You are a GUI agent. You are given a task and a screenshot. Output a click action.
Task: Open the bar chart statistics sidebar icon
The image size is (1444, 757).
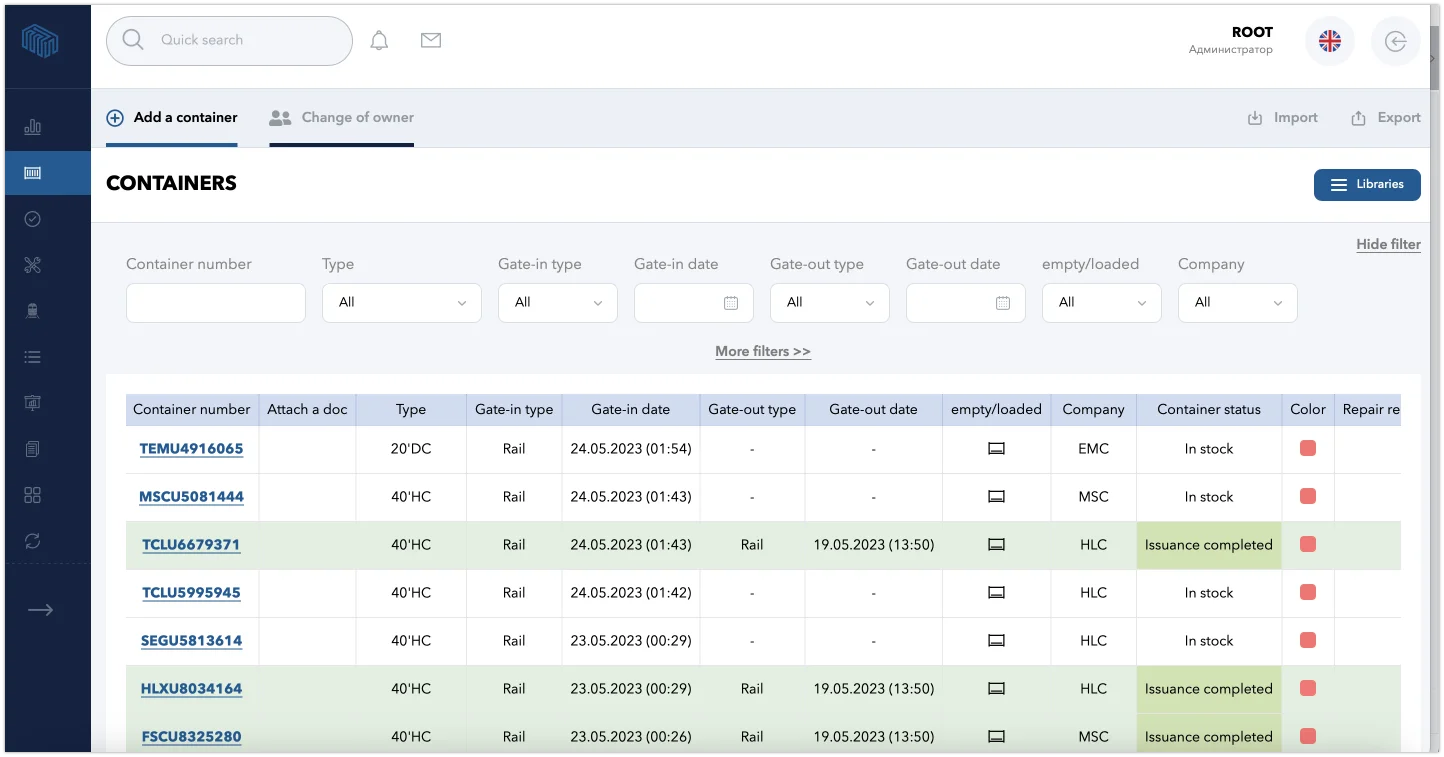33,127
